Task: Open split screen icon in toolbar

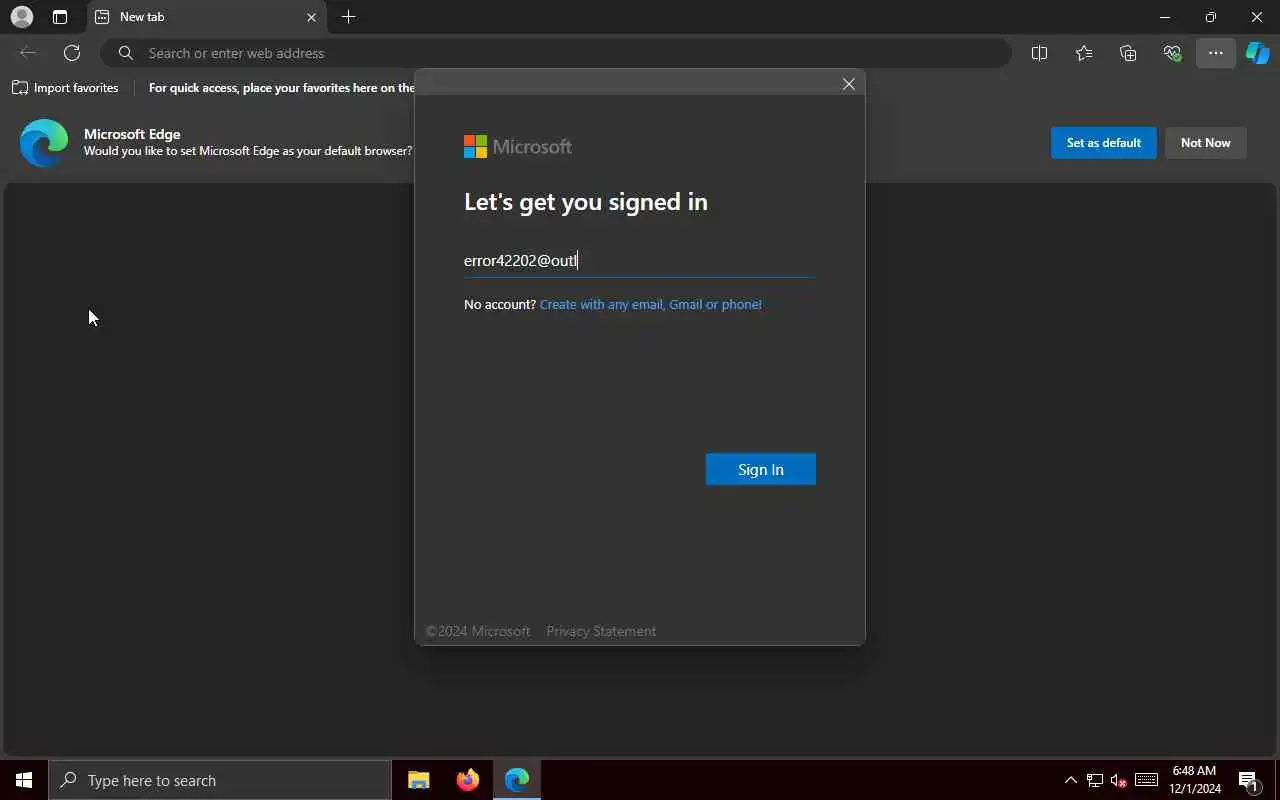Action: (1039, 53)
